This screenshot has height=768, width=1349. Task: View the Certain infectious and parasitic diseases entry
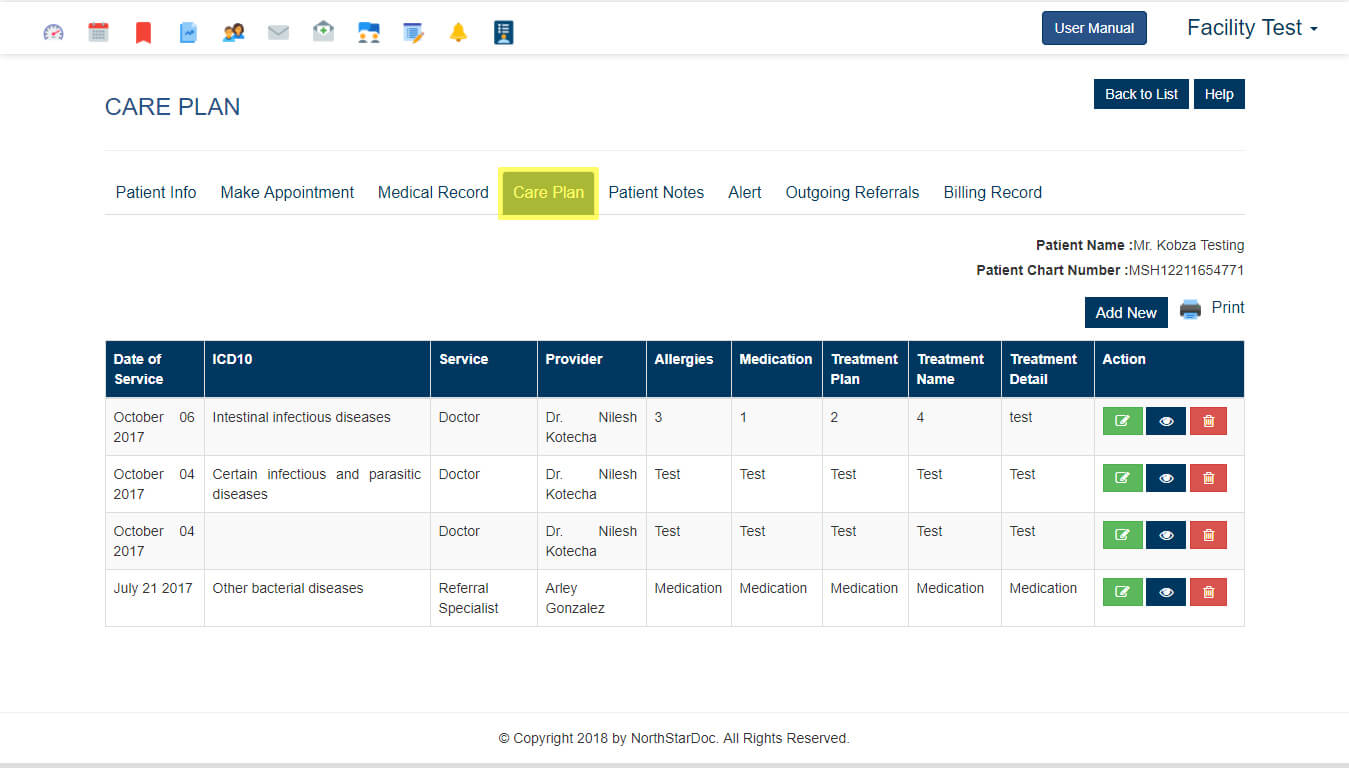[x=1165, y=478]
